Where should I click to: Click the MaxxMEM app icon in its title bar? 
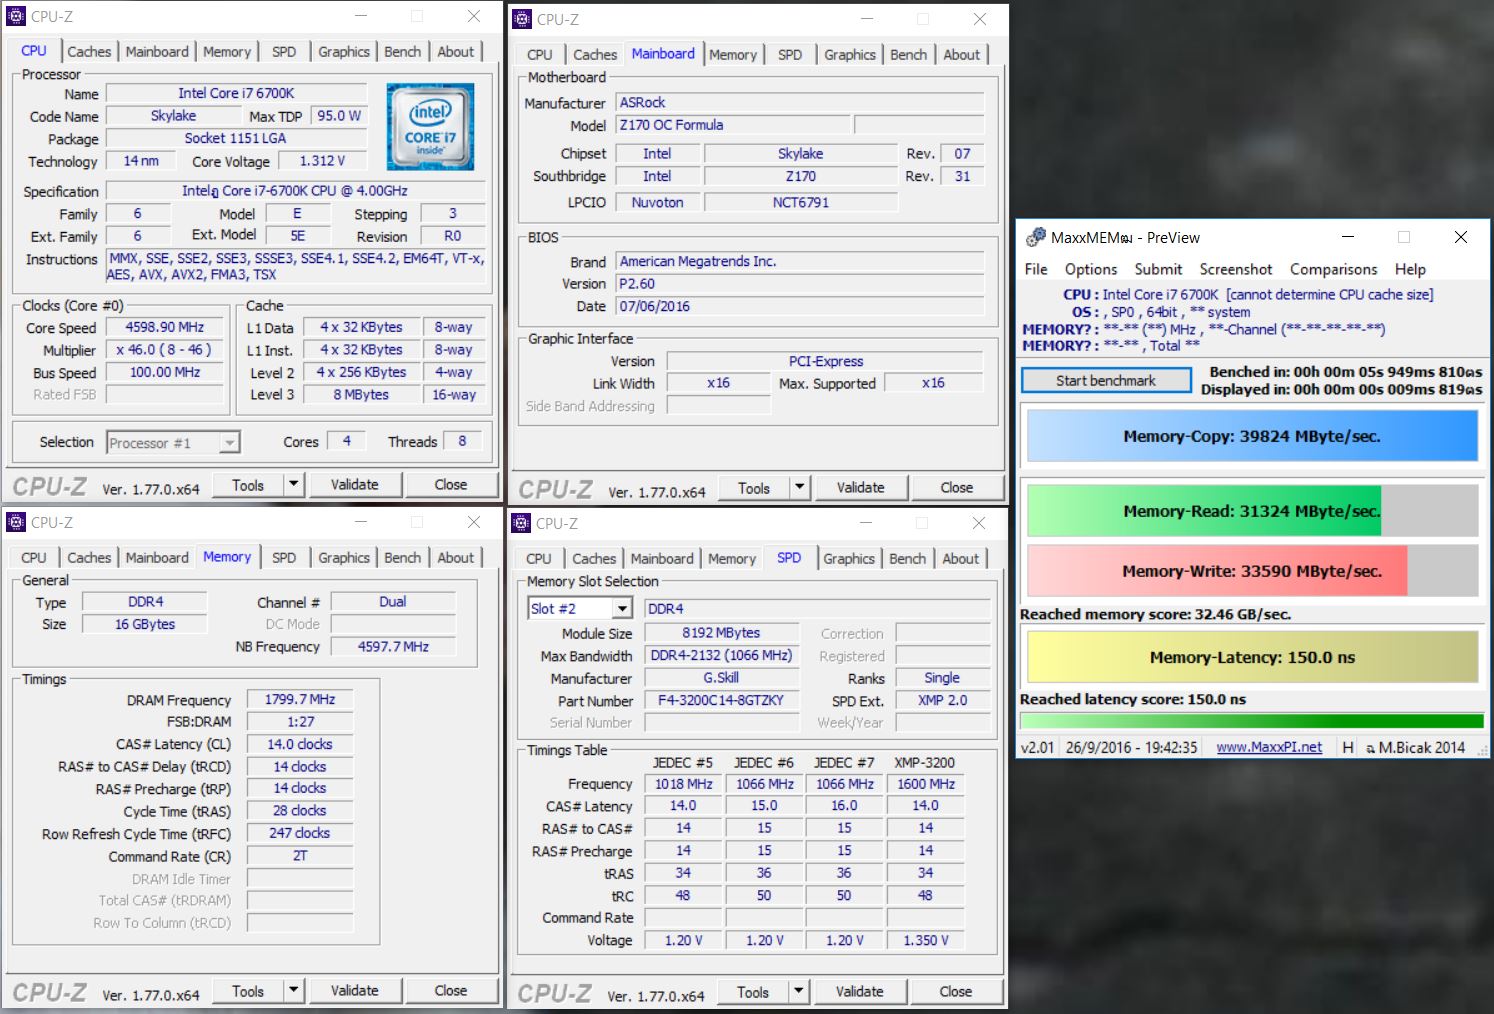pyautogui.click(x=1036, y=237)
